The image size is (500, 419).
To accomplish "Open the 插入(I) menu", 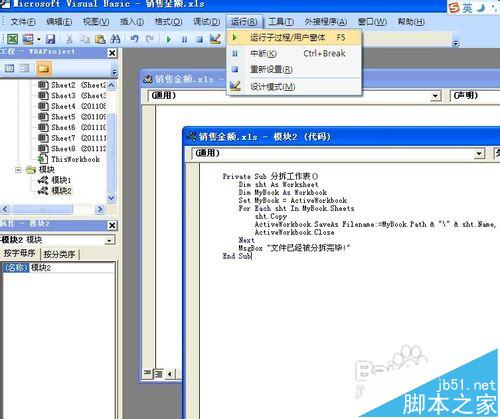I will (x=132, y=22).
